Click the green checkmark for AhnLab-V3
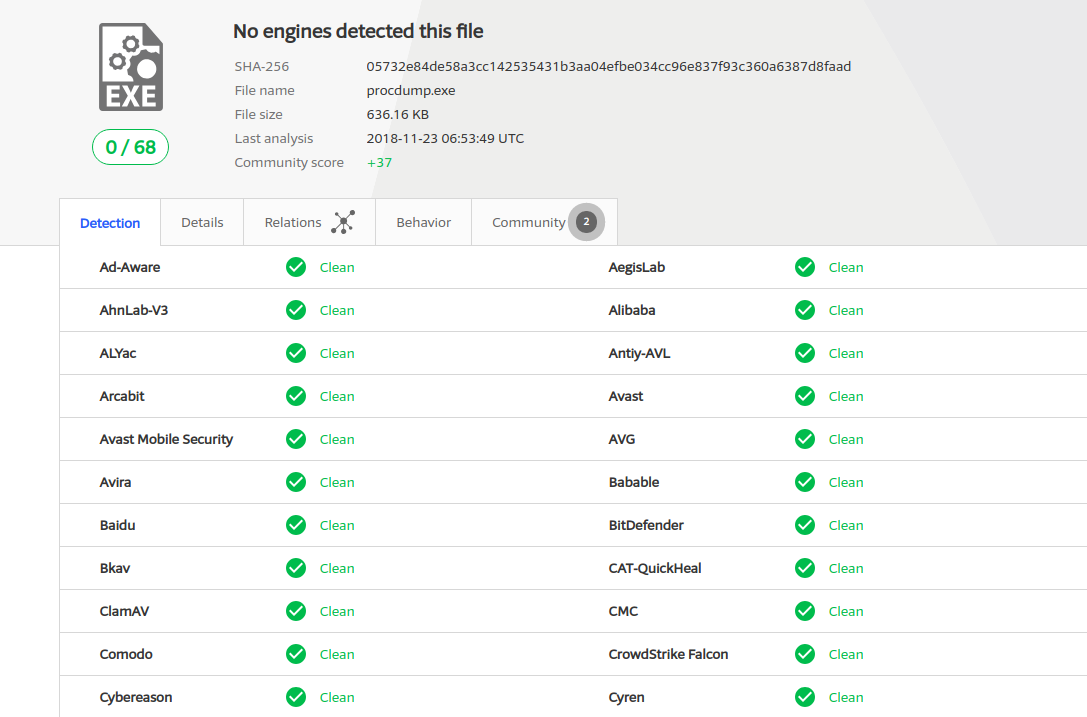 point(296,310)
